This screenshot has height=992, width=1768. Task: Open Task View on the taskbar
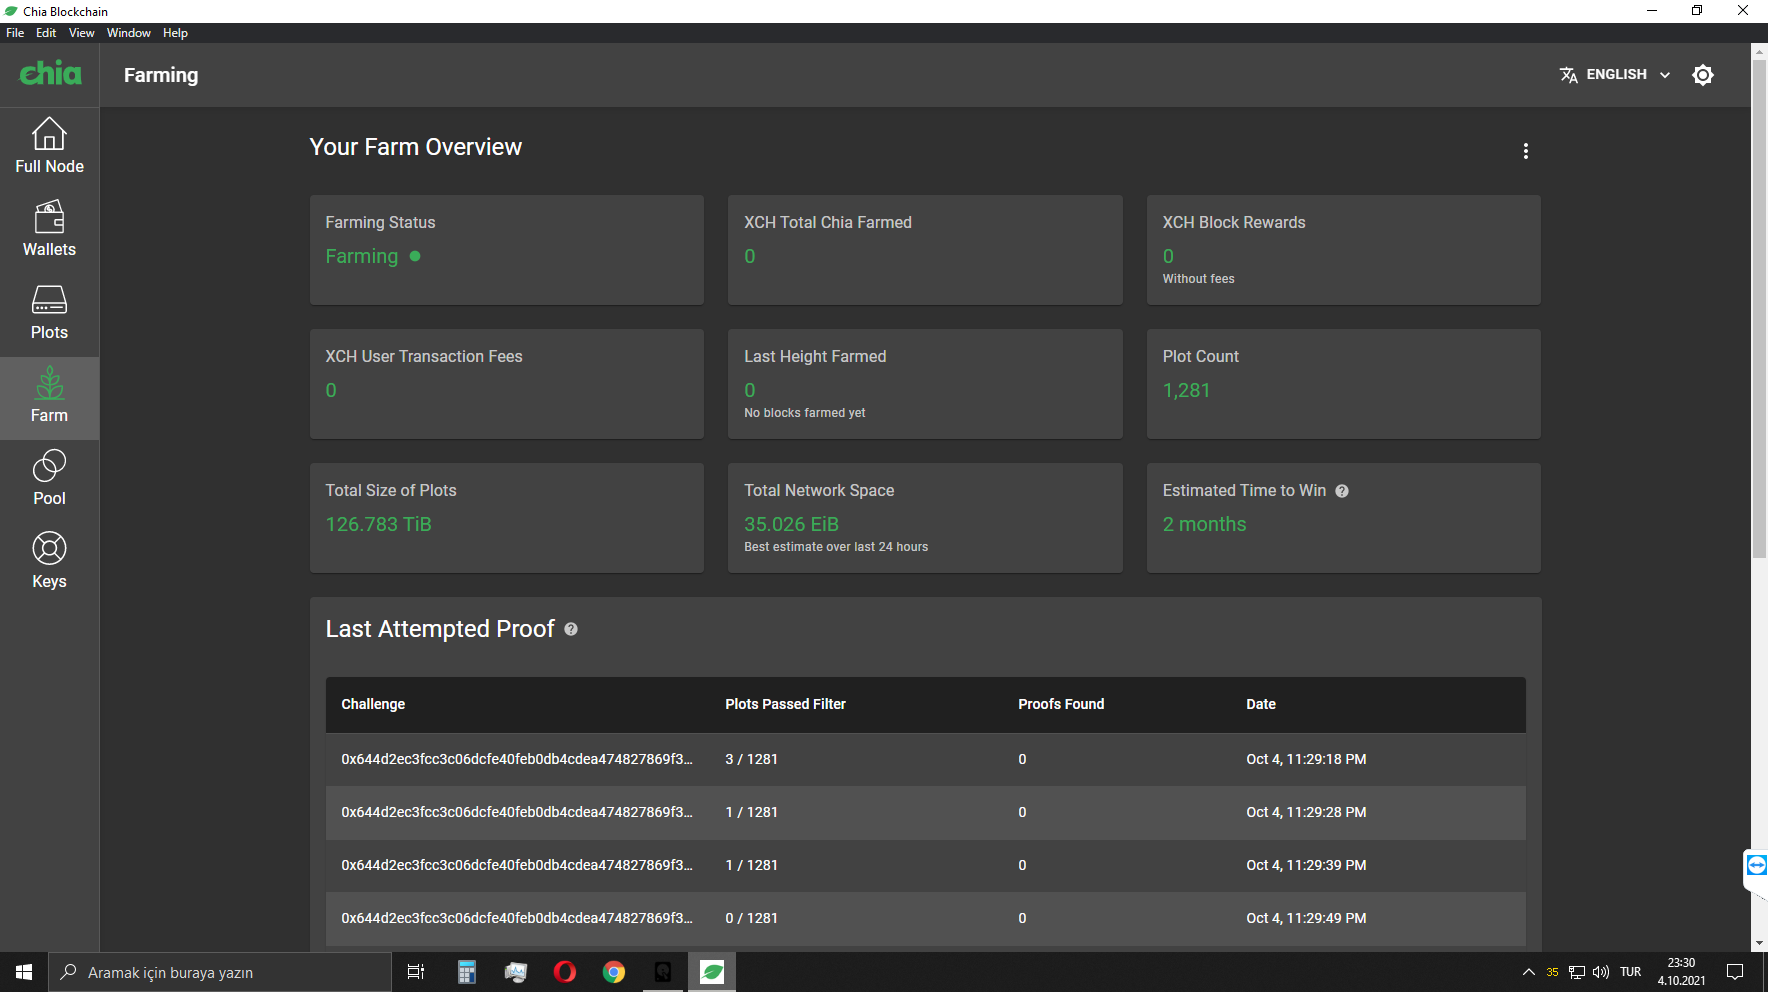click(x=416, y=972)
